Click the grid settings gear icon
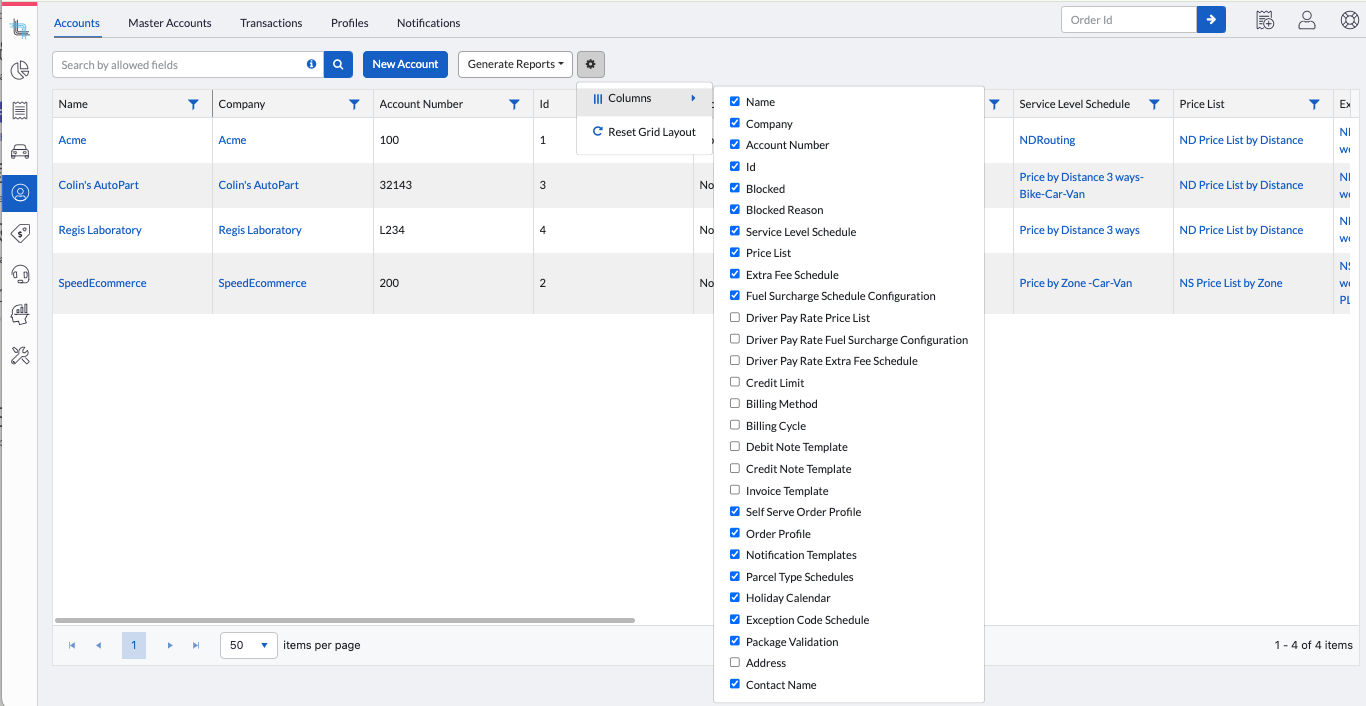 (591, 64)
